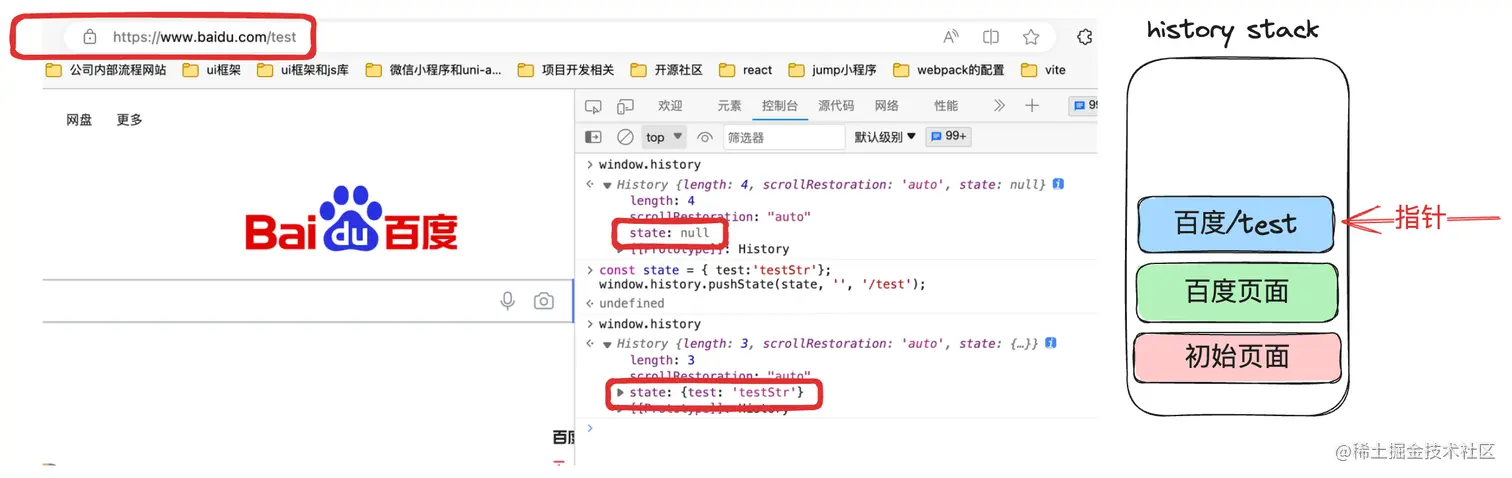Open the 公司内部流程网站 bookmark folder
1512x478 pixels.
click(x=106, y=70)
